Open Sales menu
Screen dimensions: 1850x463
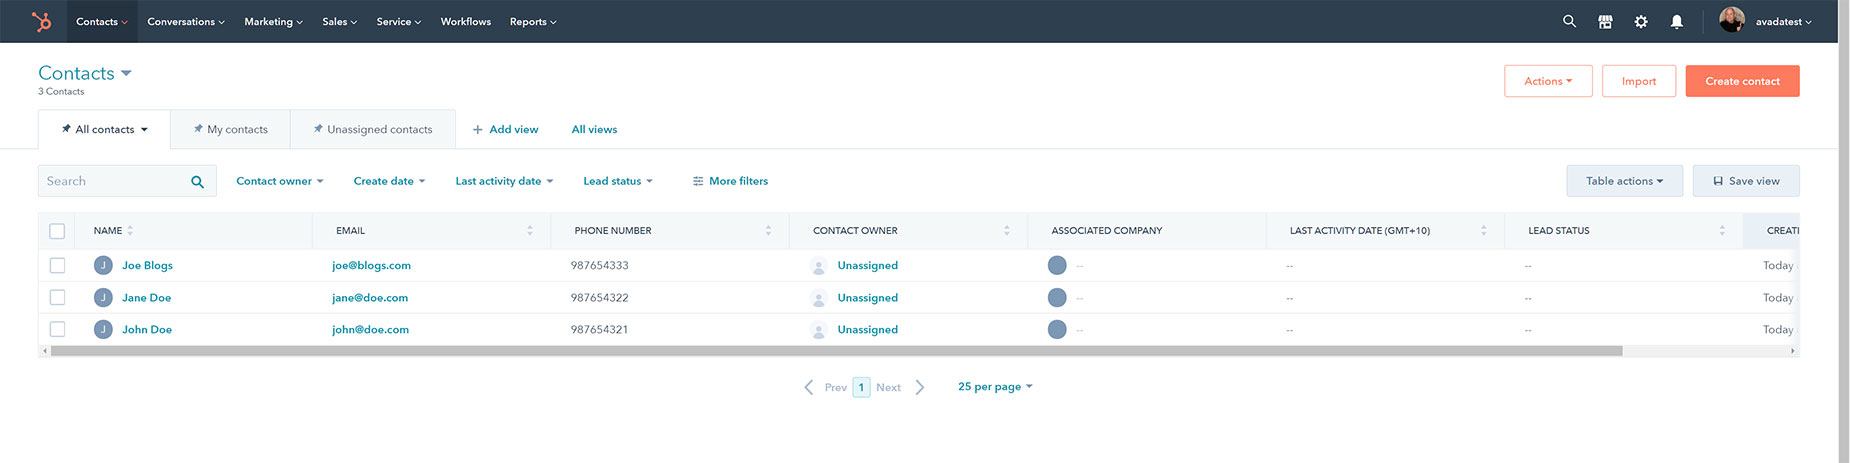(x=339, y=21)
